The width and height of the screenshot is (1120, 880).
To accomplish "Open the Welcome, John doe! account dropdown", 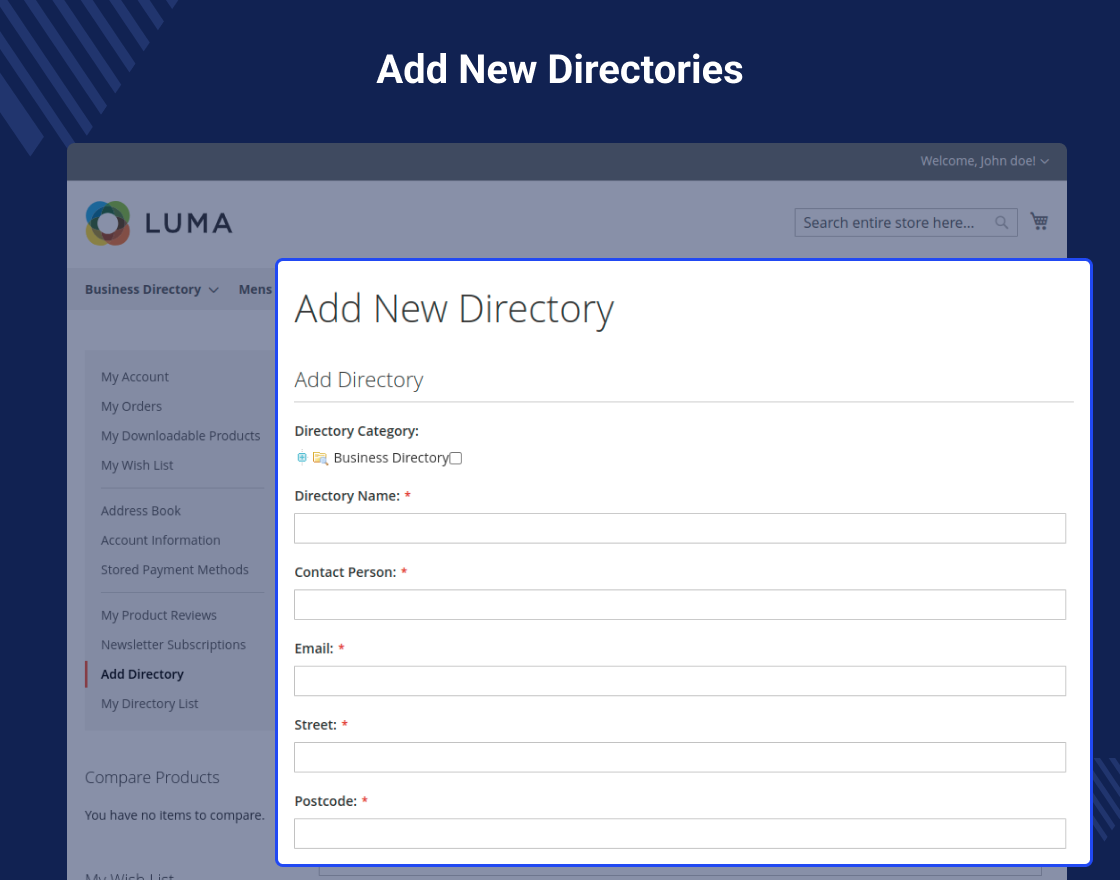I will [984, 161].
